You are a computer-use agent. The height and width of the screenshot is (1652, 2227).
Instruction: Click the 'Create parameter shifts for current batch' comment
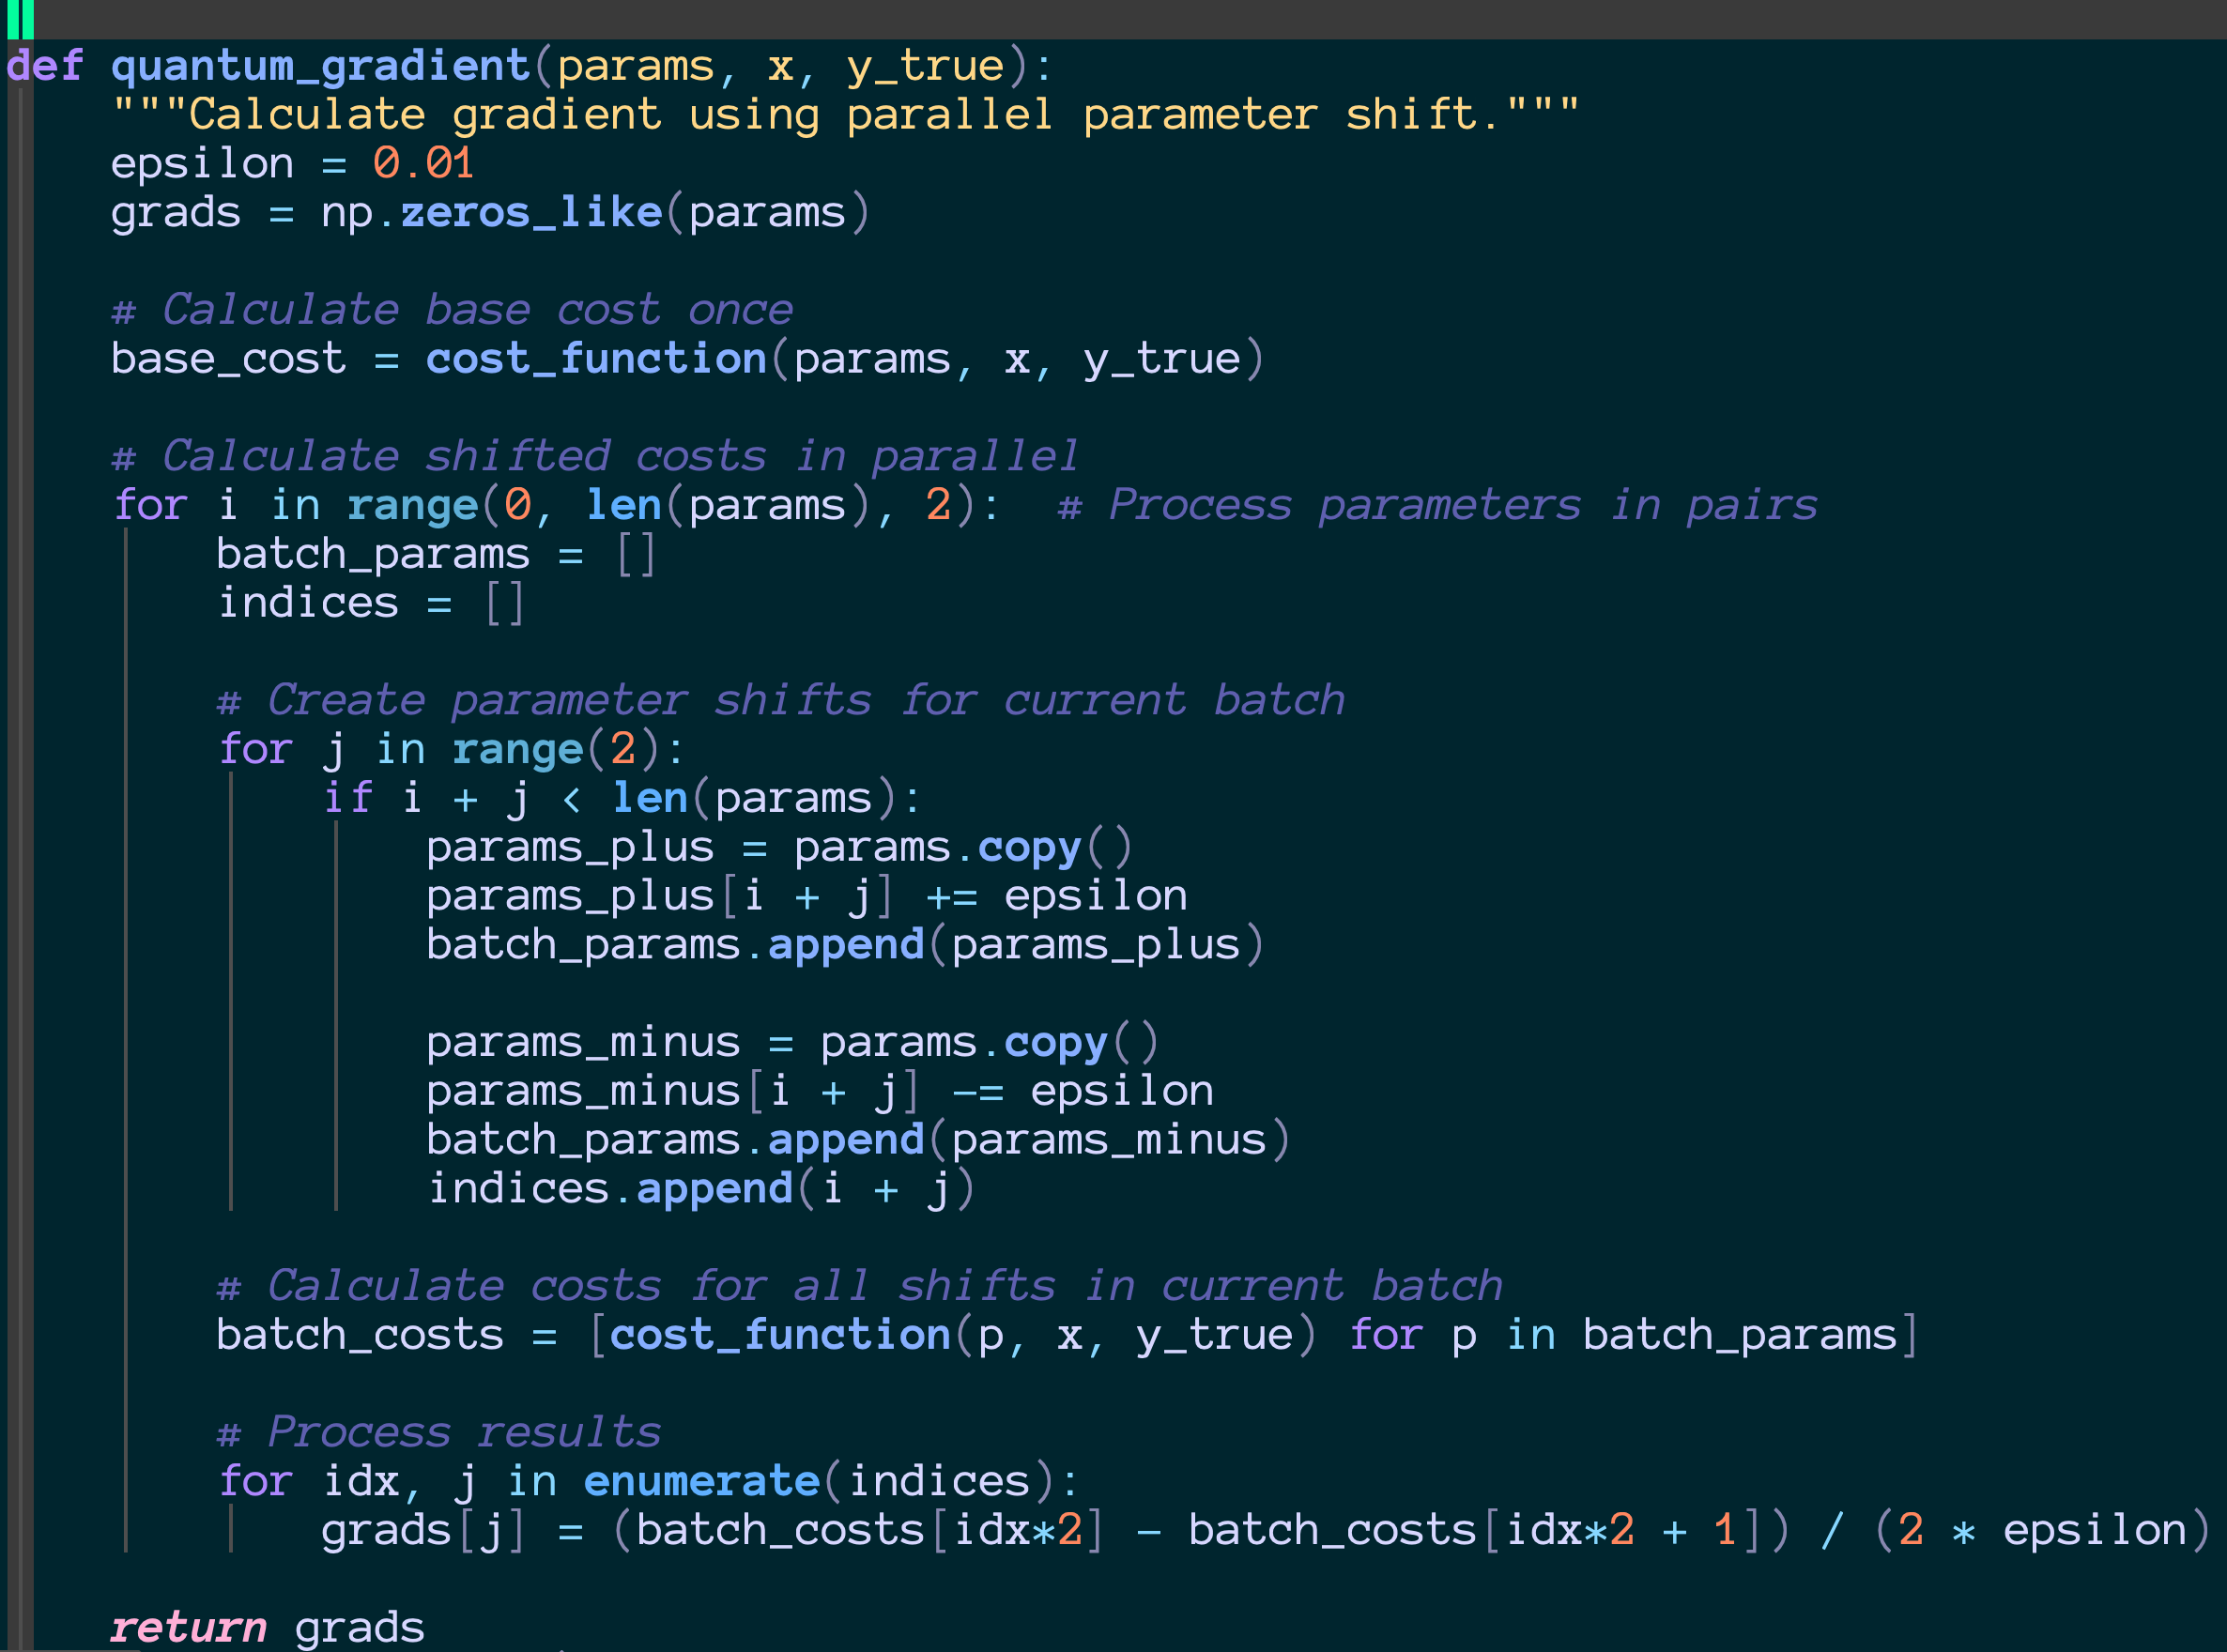pos(780,700)
